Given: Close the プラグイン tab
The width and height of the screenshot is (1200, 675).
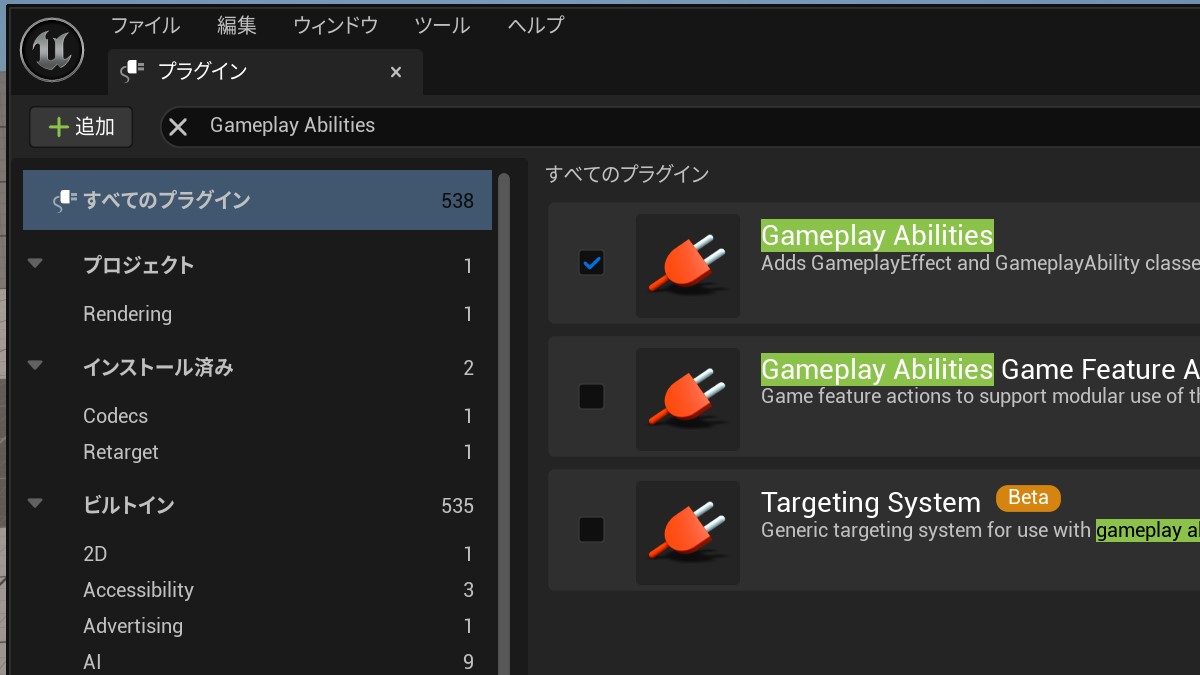Looking at the screenshot, I should pos(396,72).
